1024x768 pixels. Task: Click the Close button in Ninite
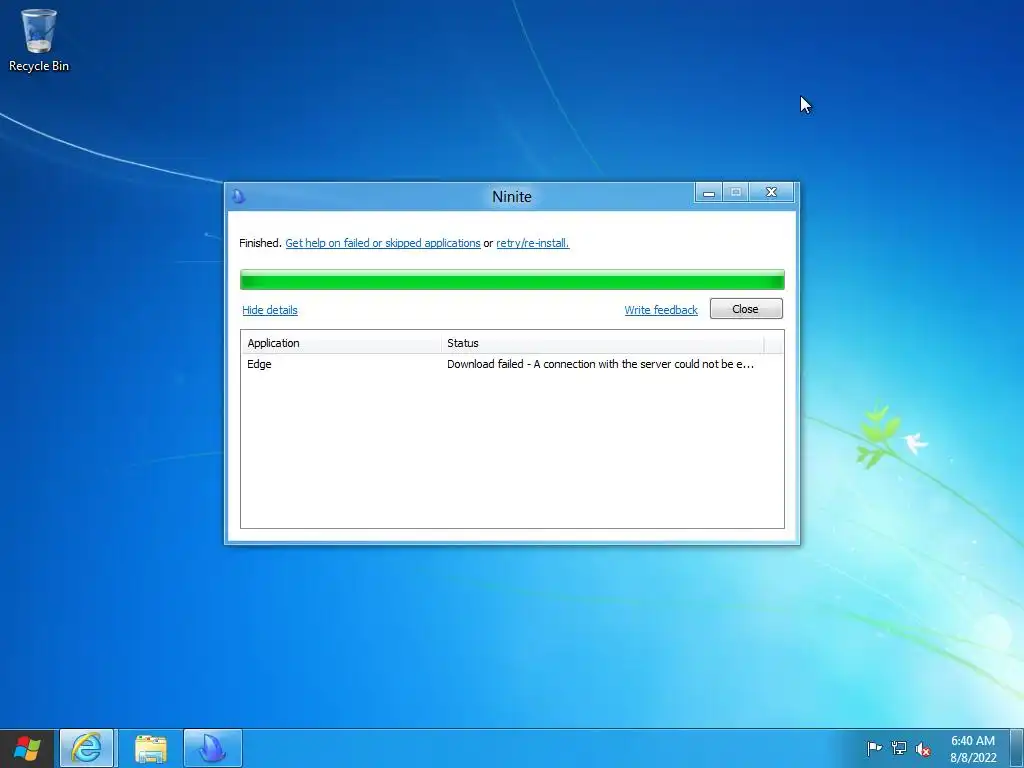click(746, 309)
